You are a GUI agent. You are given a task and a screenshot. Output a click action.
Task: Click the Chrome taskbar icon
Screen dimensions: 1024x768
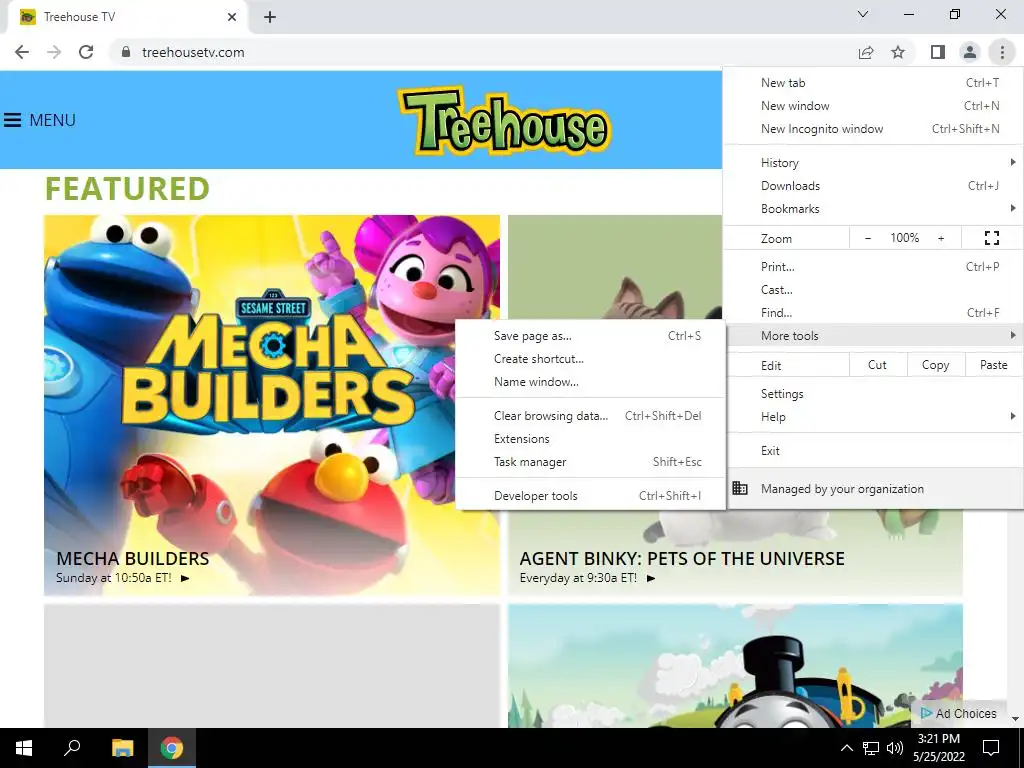tap(172, 748)
